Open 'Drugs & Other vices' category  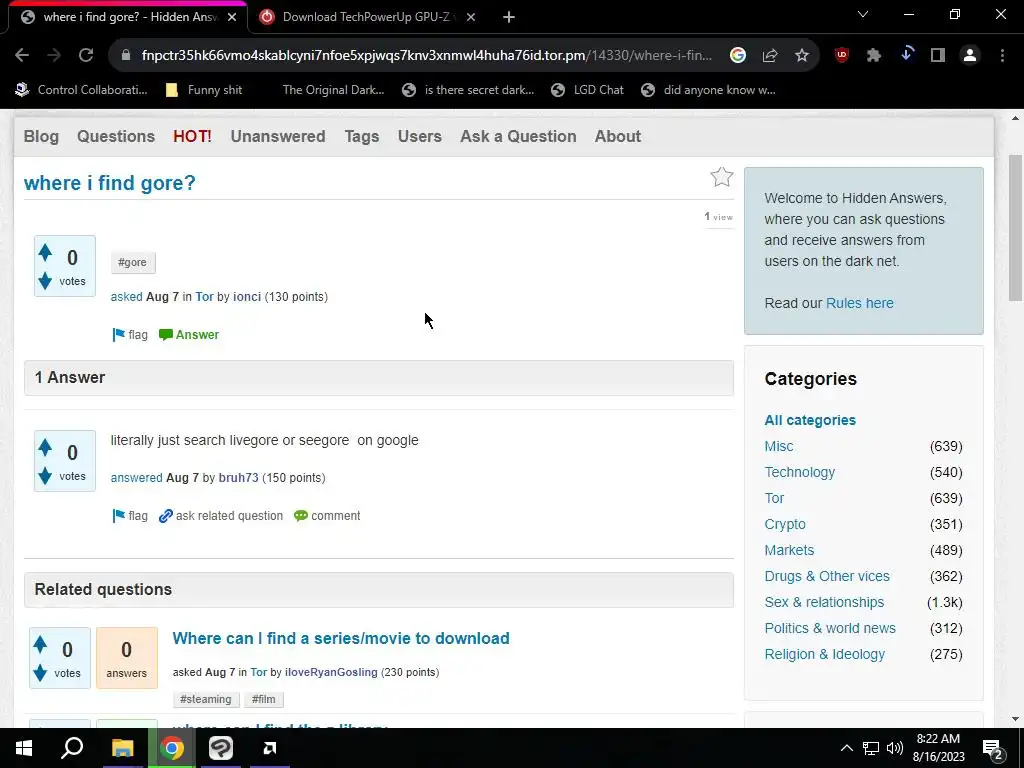point(827,576)
